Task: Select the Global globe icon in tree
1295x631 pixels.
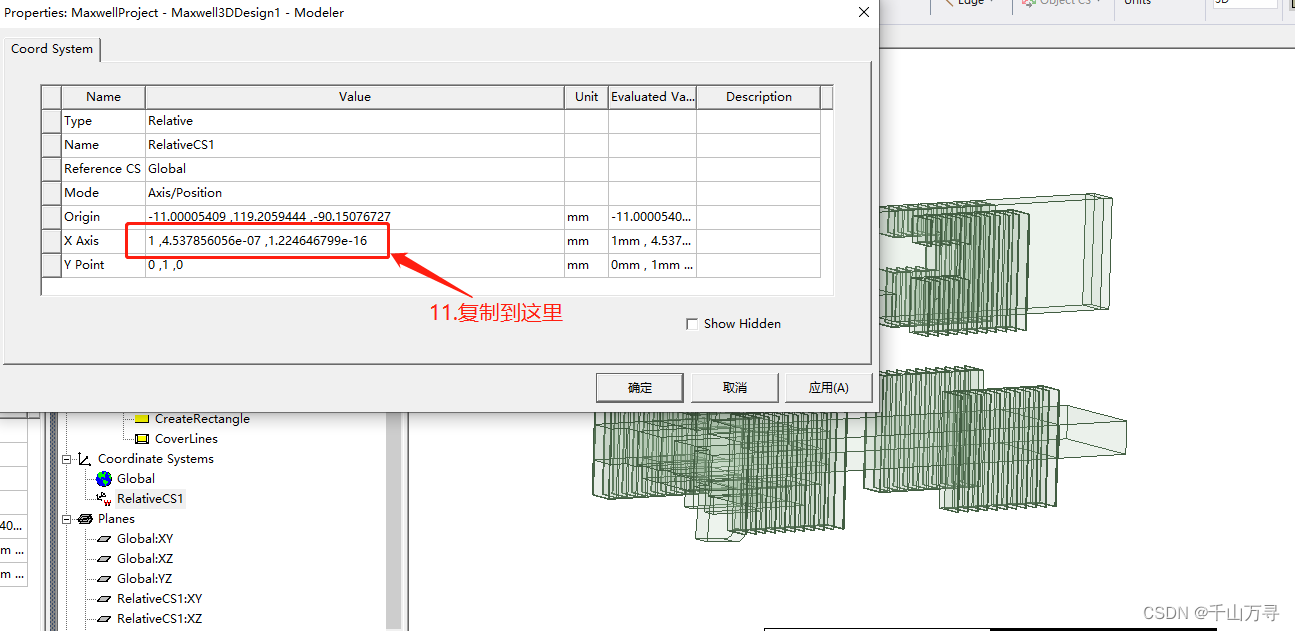Action: coord(104,479)
